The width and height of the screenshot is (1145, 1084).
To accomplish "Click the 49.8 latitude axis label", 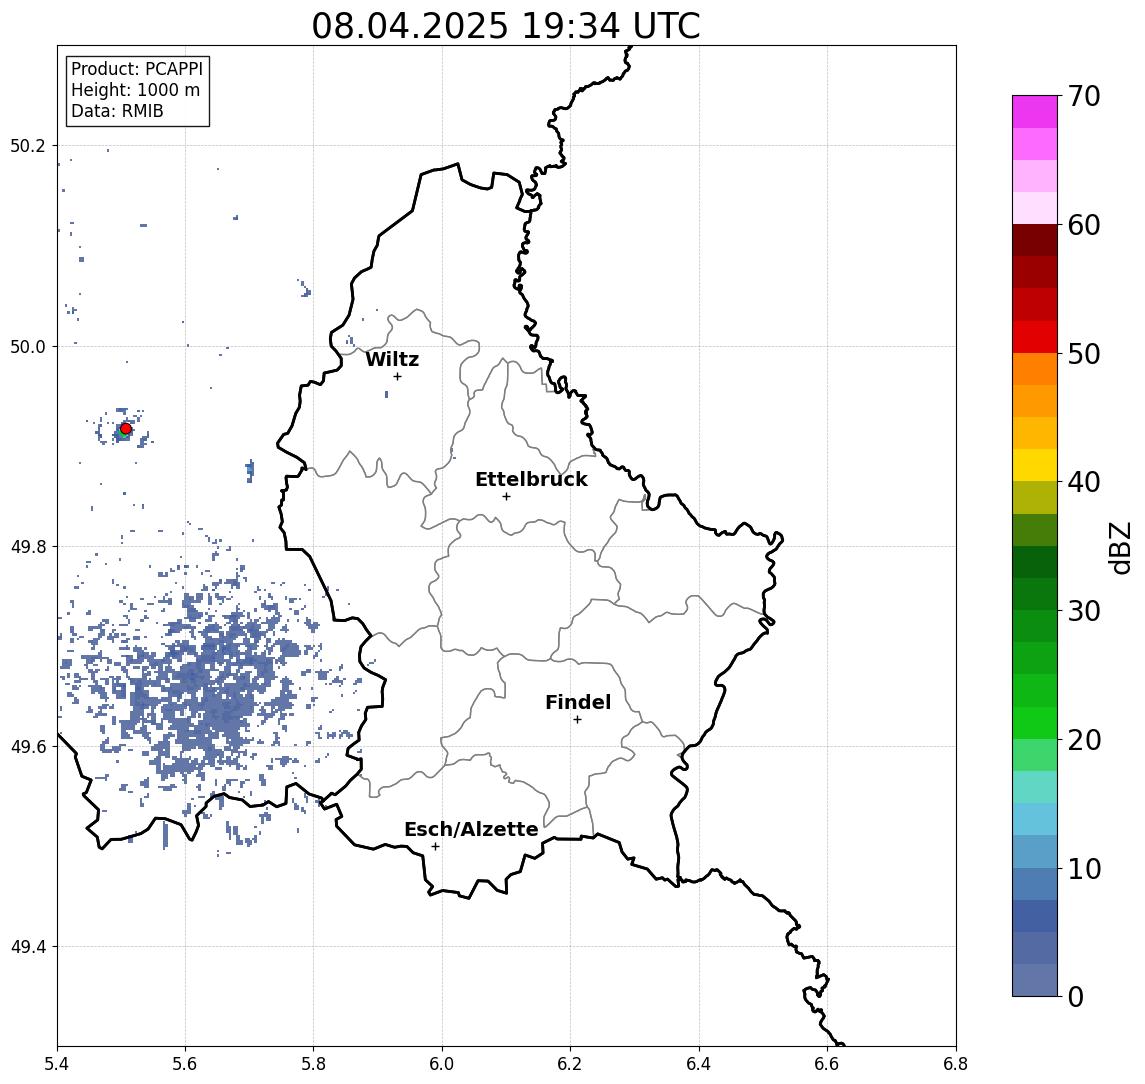I will (28, 546).
